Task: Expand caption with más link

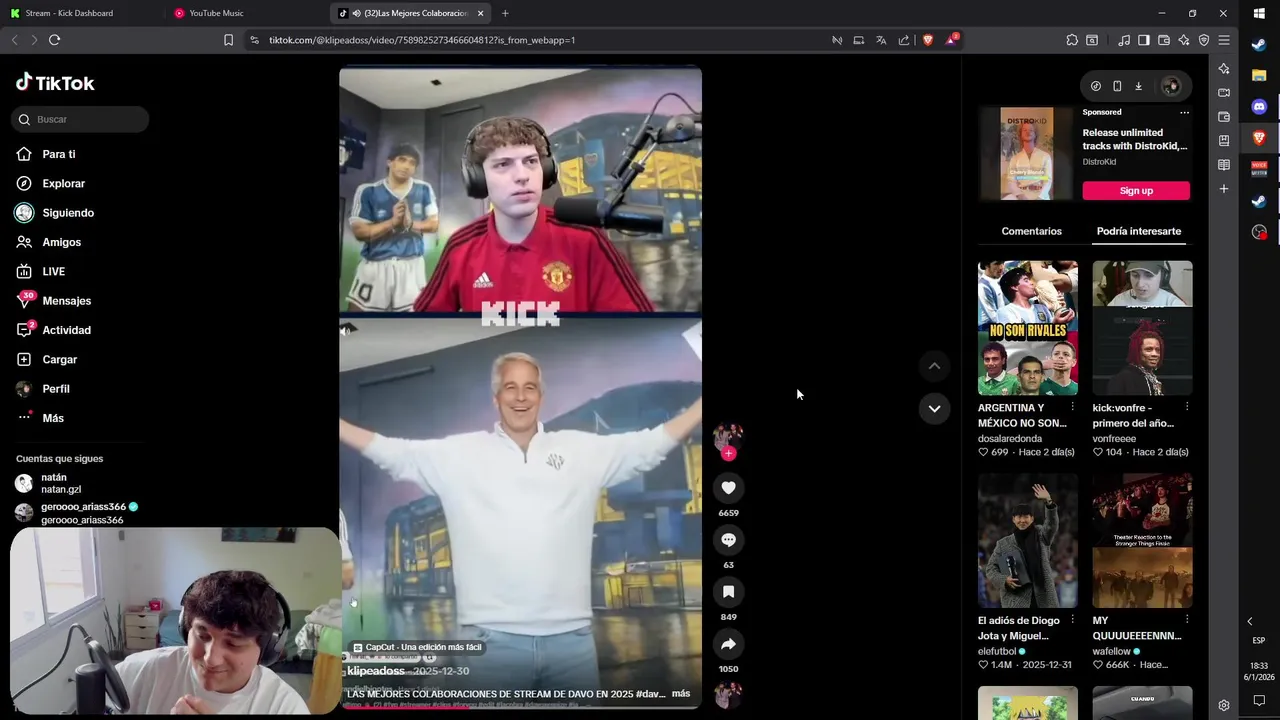Action: click(x=681, y=693)
